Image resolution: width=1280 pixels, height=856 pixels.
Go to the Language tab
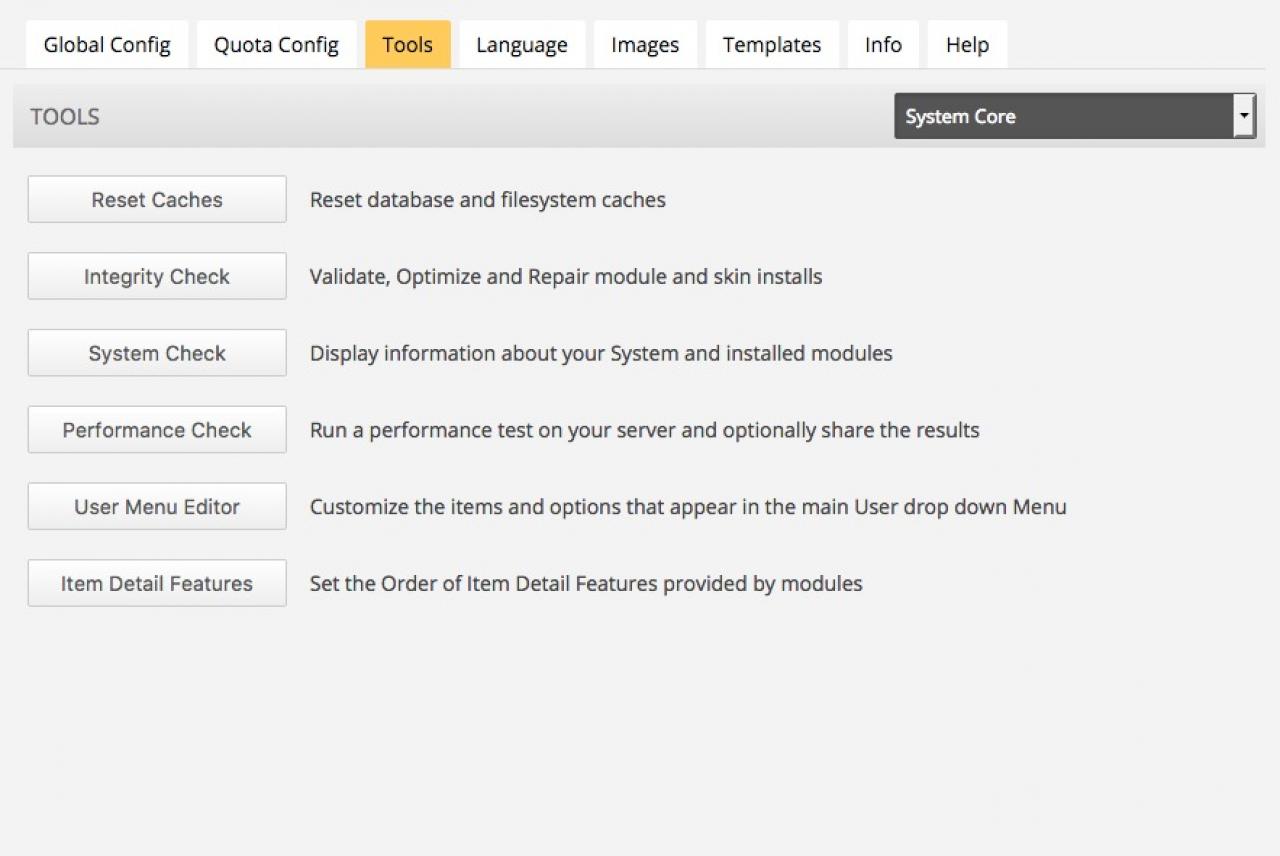point(521,45)
